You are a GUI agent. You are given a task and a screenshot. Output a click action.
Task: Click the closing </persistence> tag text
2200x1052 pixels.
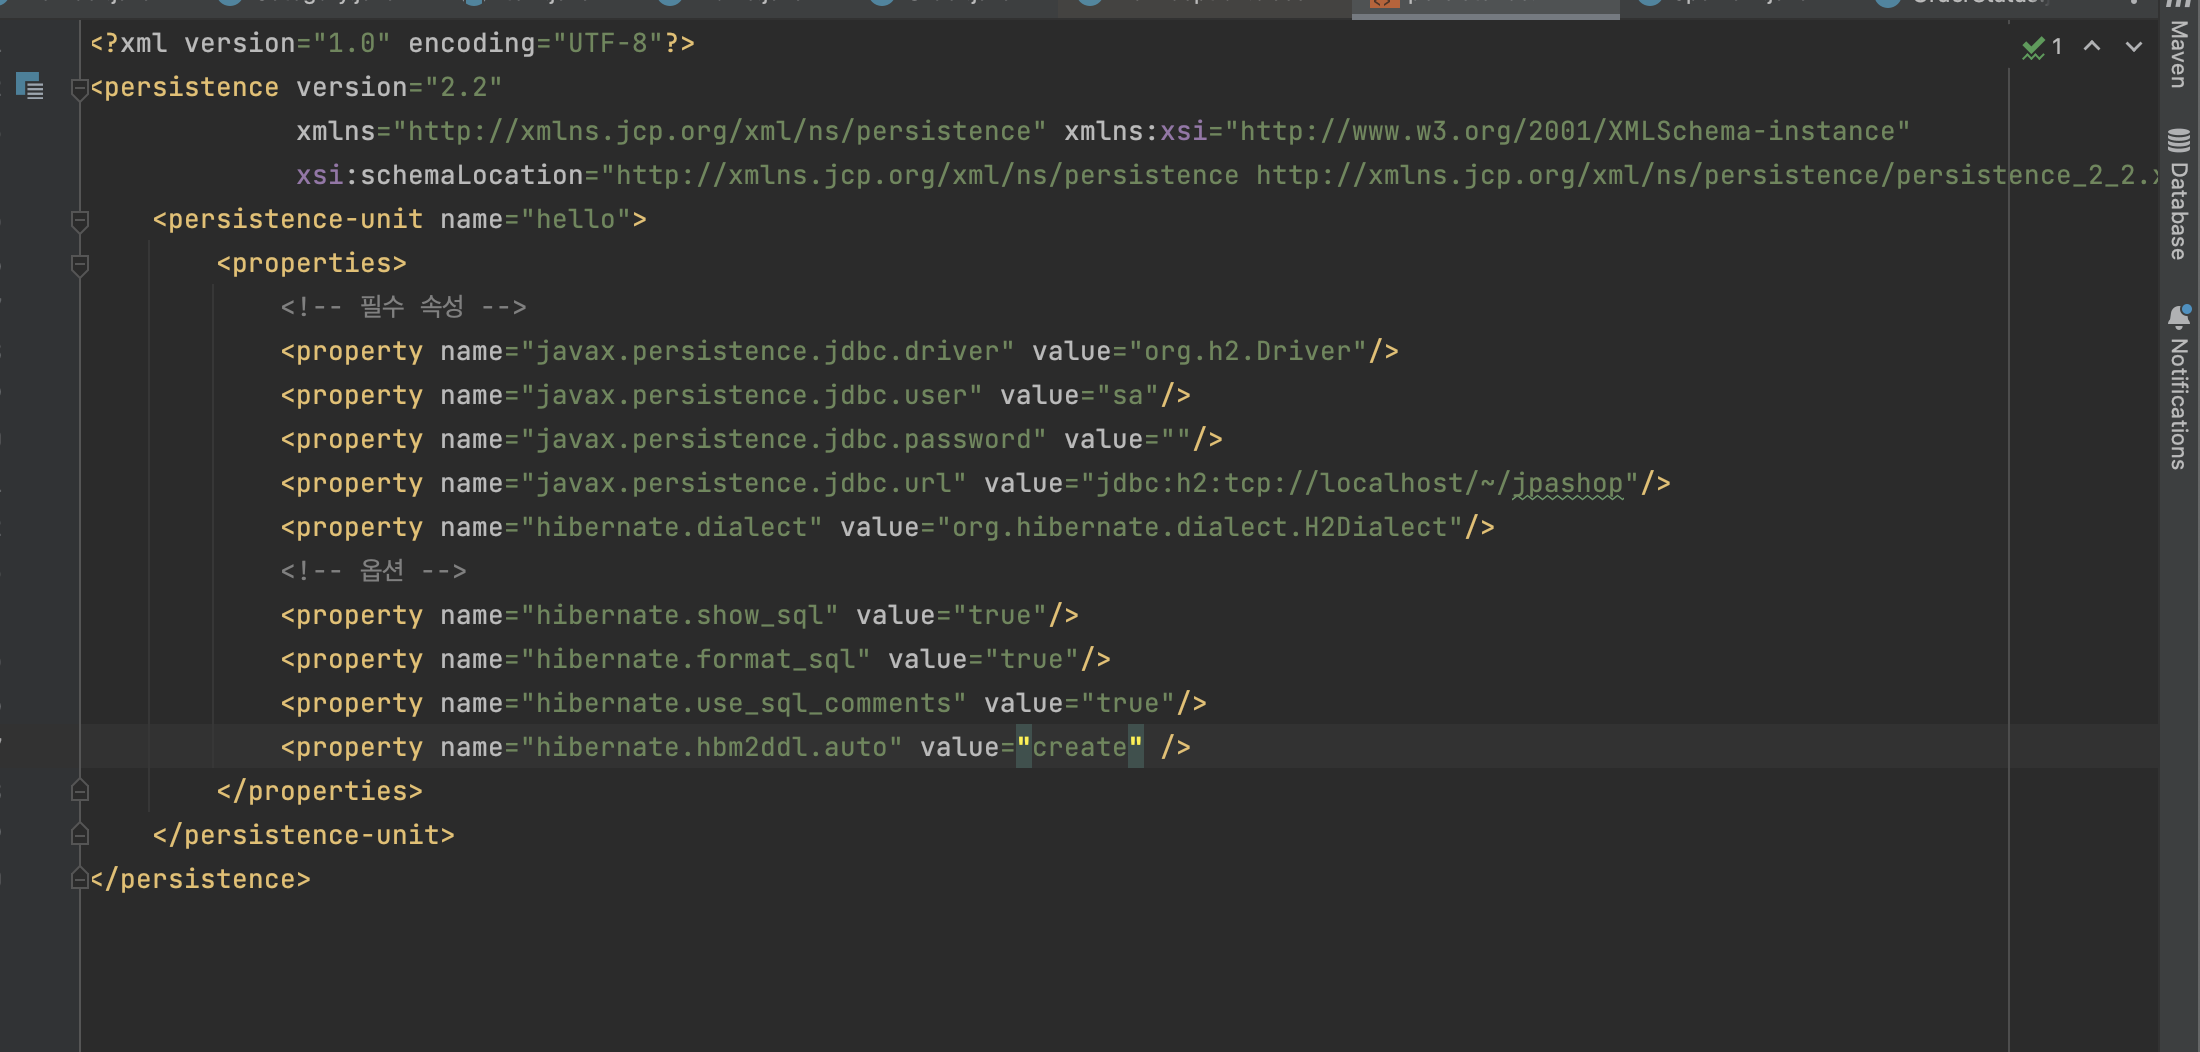(200, 880)
